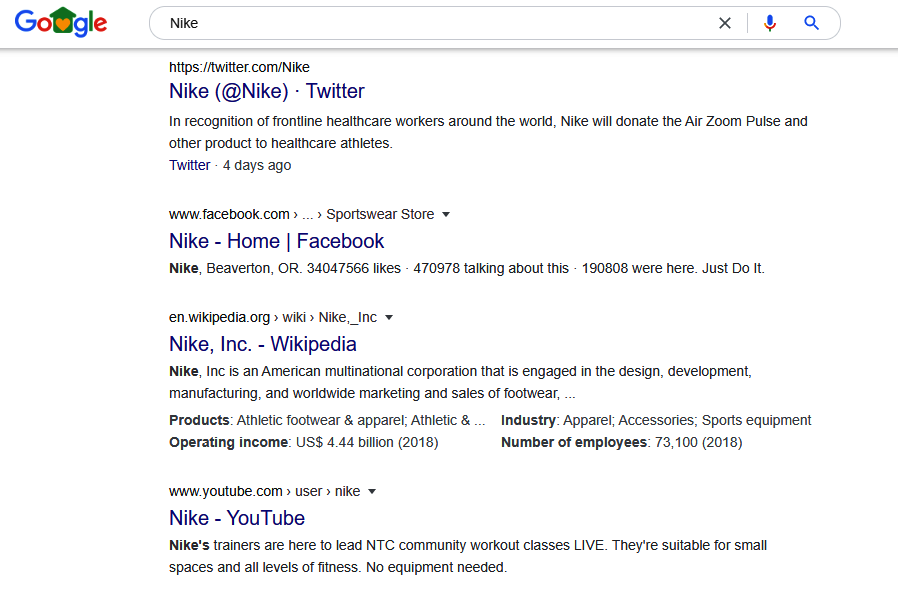The width and height of the screenshot is (898, 593).
Task: Expand the dropdown arrow beside youtube user nike
Action: [x=372, y=492]
